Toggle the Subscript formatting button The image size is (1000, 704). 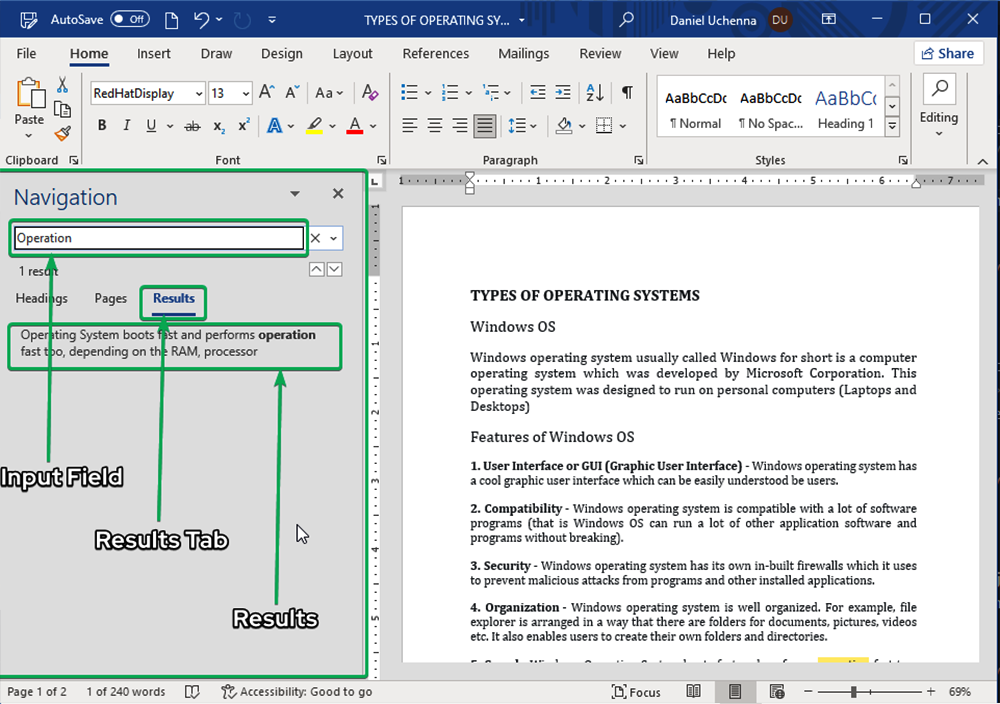[219, 126]
